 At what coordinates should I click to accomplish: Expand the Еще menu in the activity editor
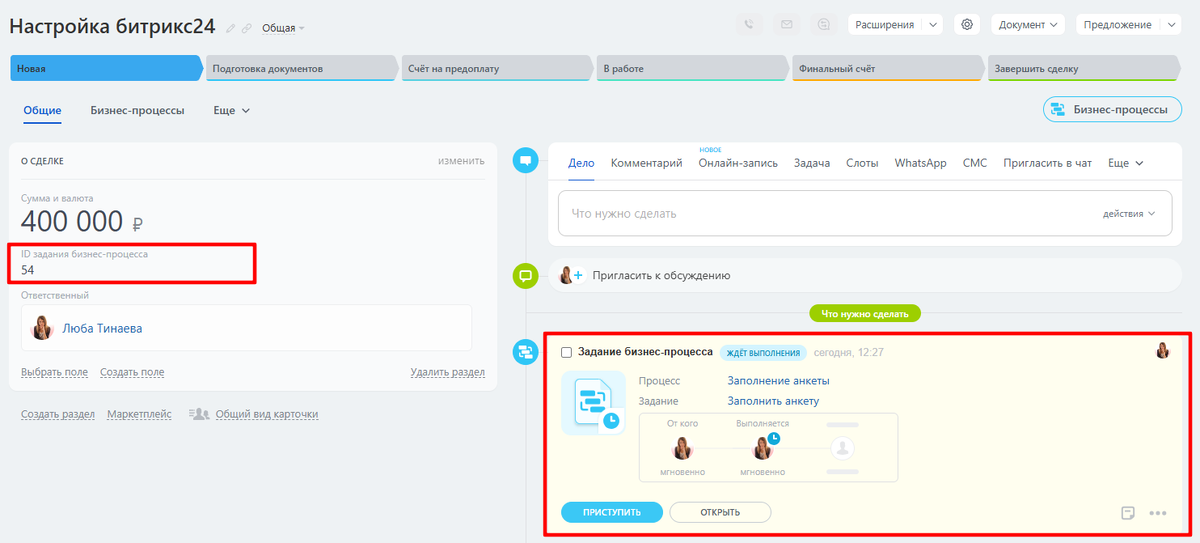pyautogui.click(x=1125, y=163)
